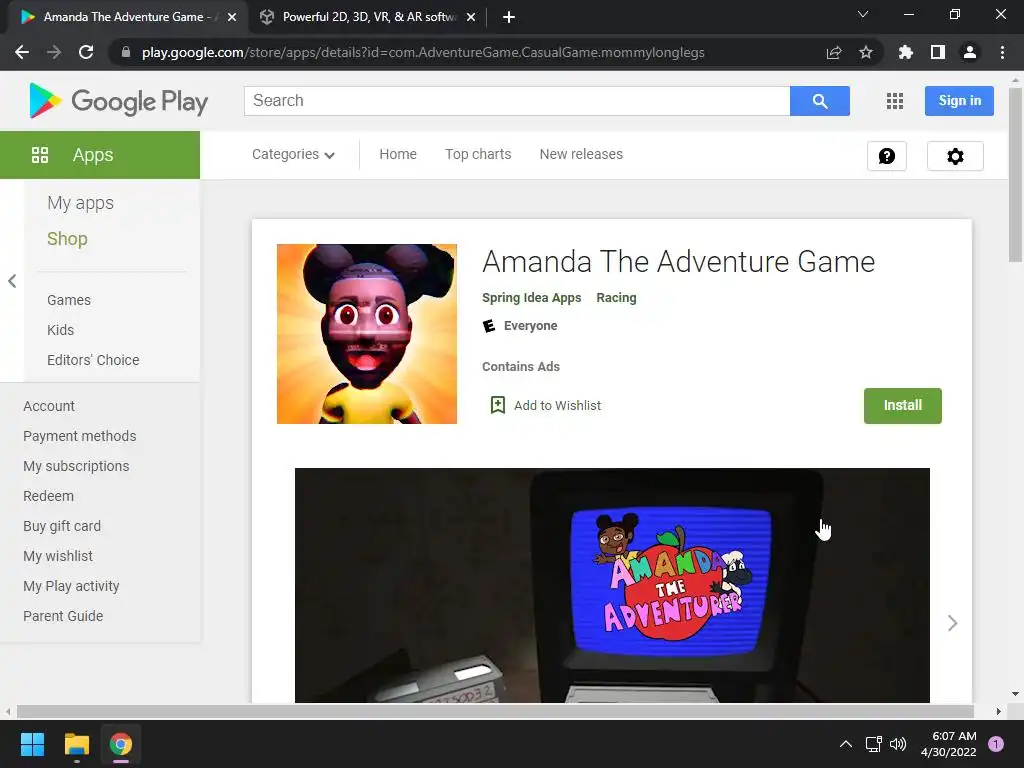
Task: Close the Amanda The Adventure Game tab
Action: click(232, 17)
